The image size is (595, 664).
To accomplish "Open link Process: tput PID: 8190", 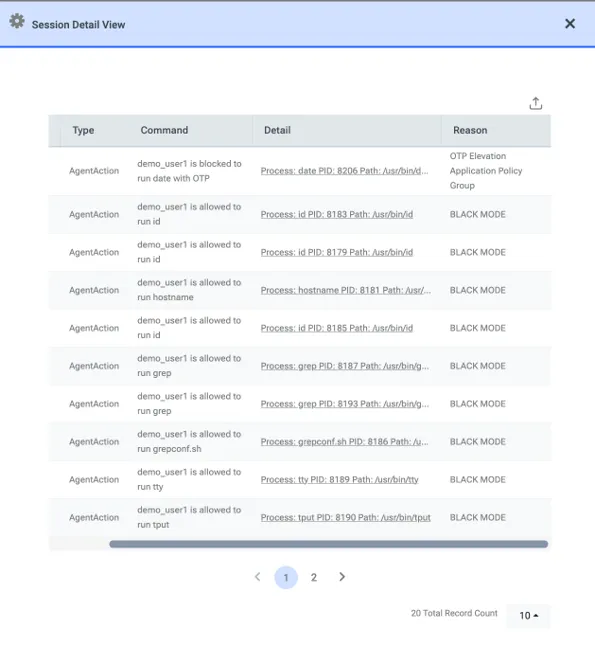I will tap(346, 517).
